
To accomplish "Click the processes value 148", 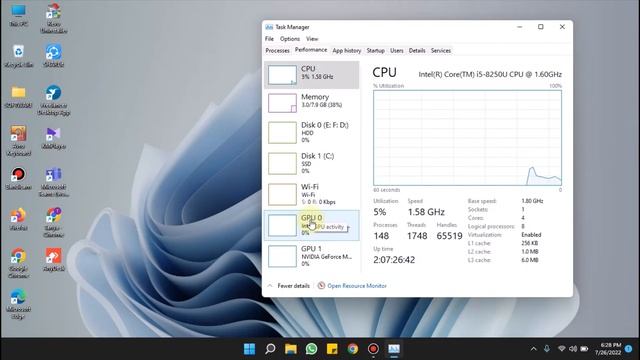I will pos(381,236).
